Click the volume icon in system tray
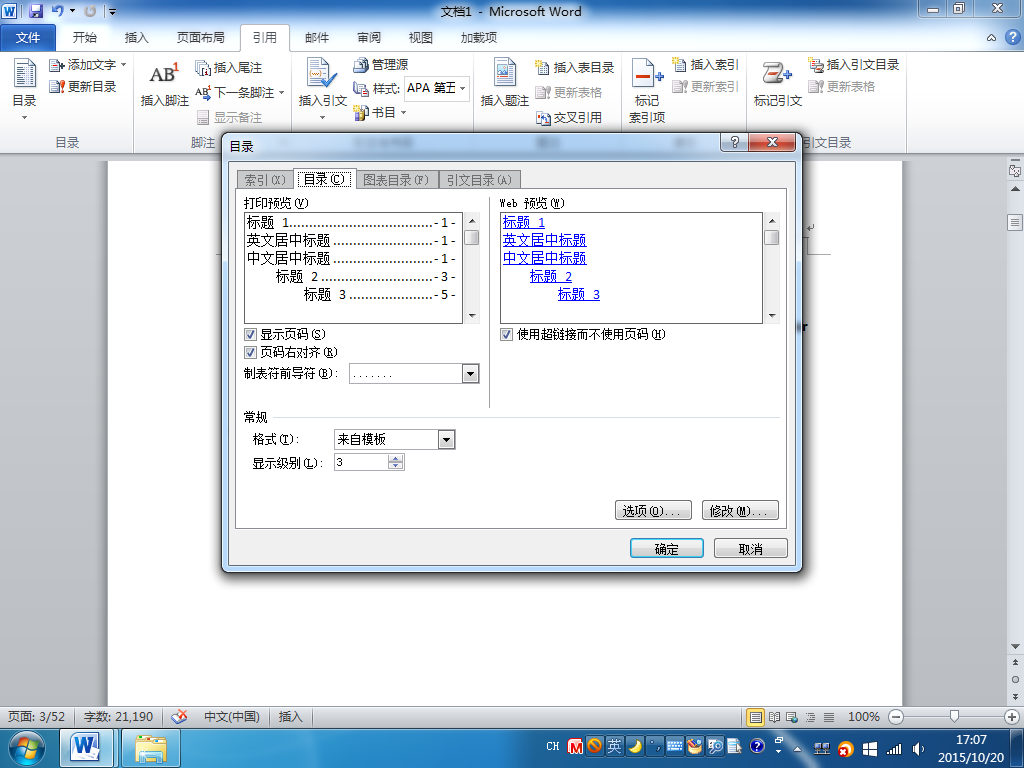Image resolution: width=1024 pixels, height=768 pixels. 918,749
